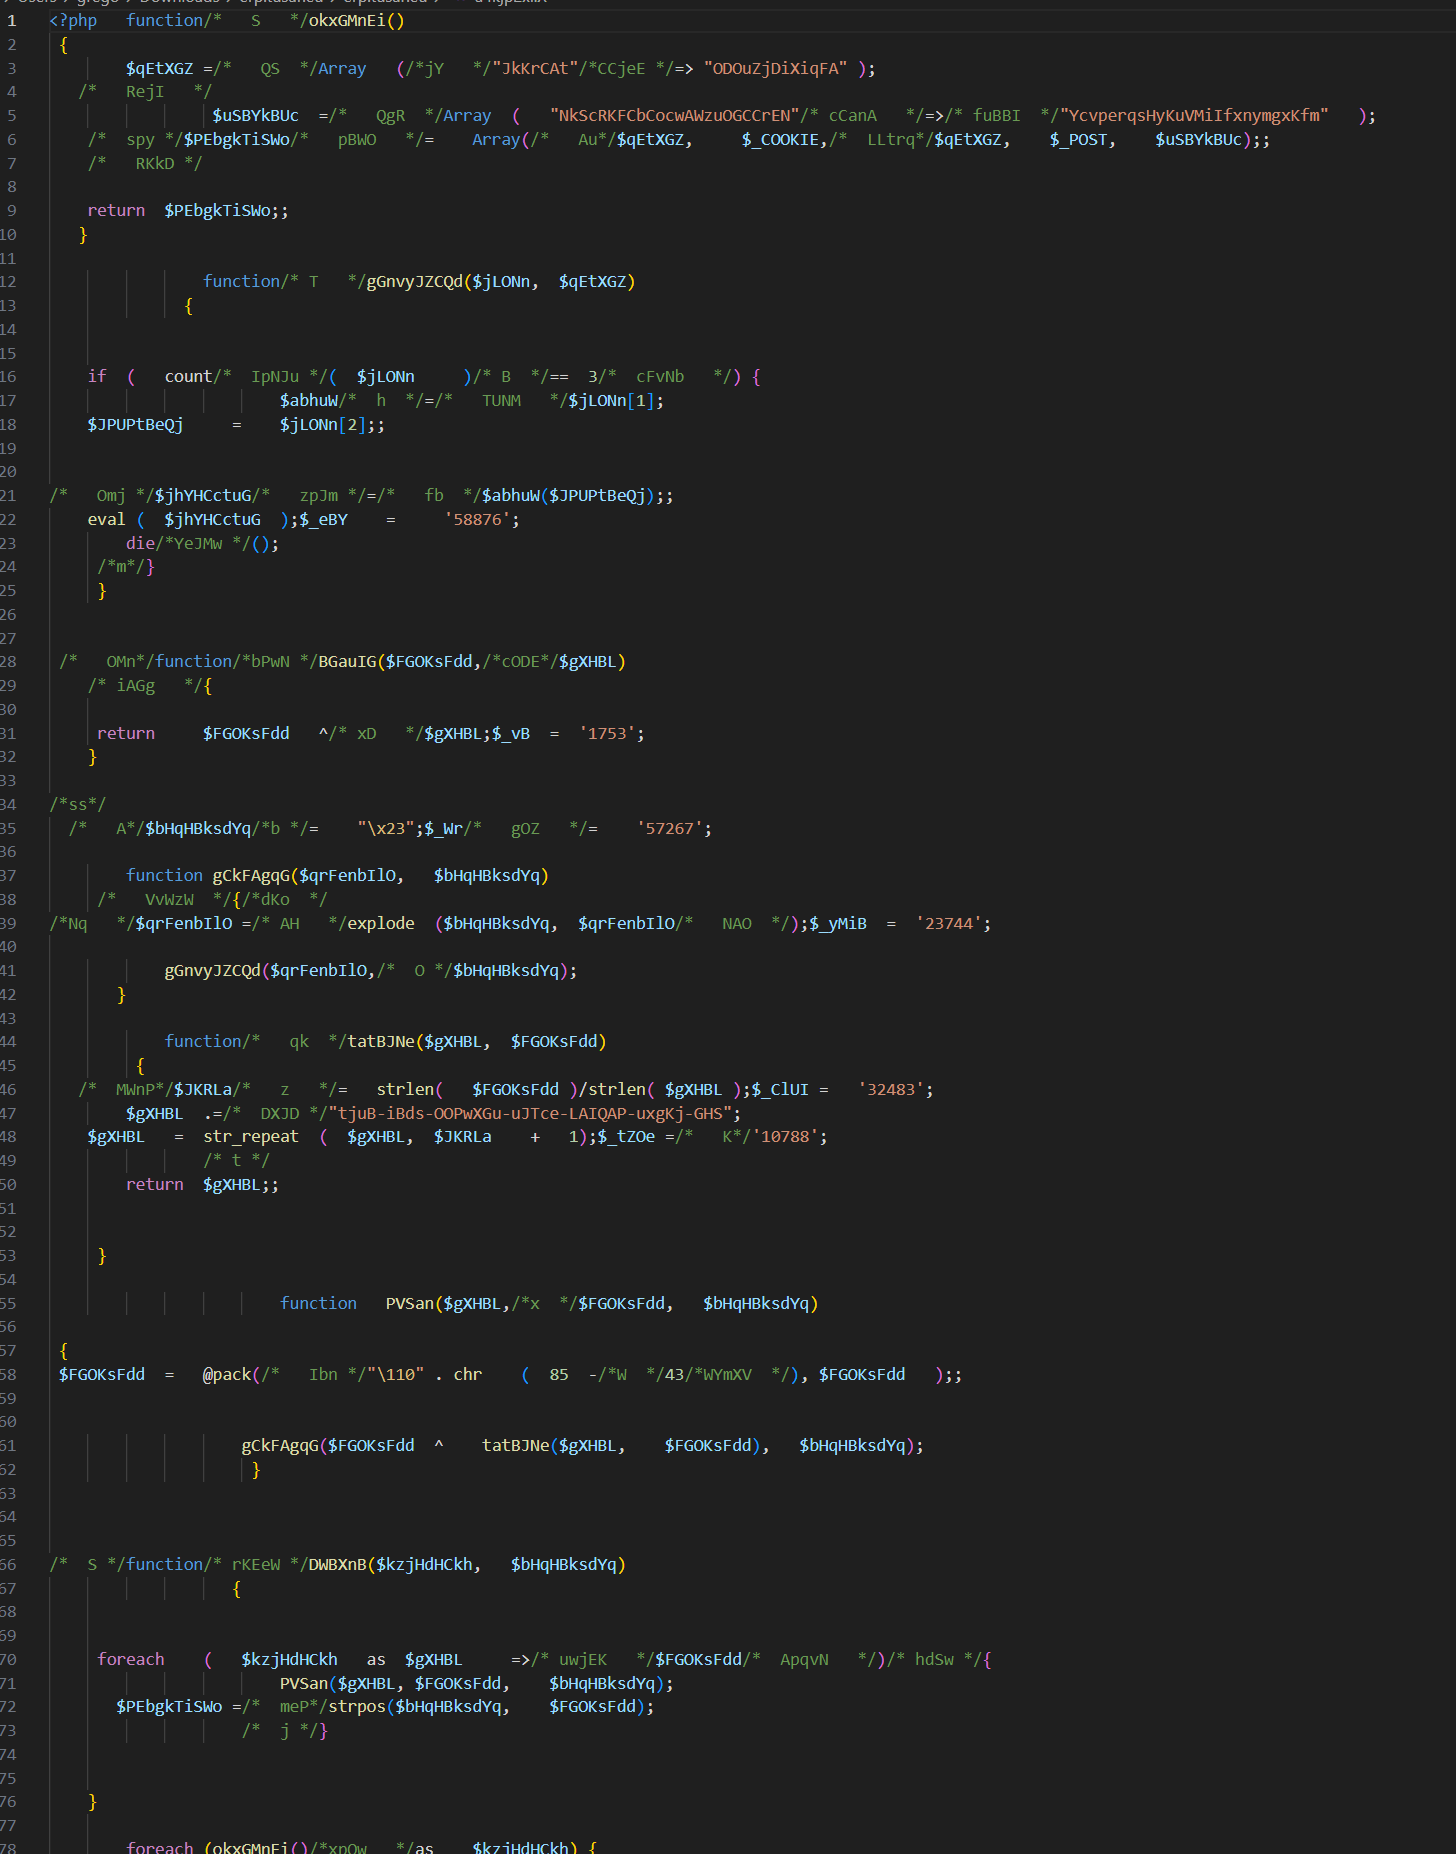
Task: Click the if keyword
Action: [x=97, y=376]
